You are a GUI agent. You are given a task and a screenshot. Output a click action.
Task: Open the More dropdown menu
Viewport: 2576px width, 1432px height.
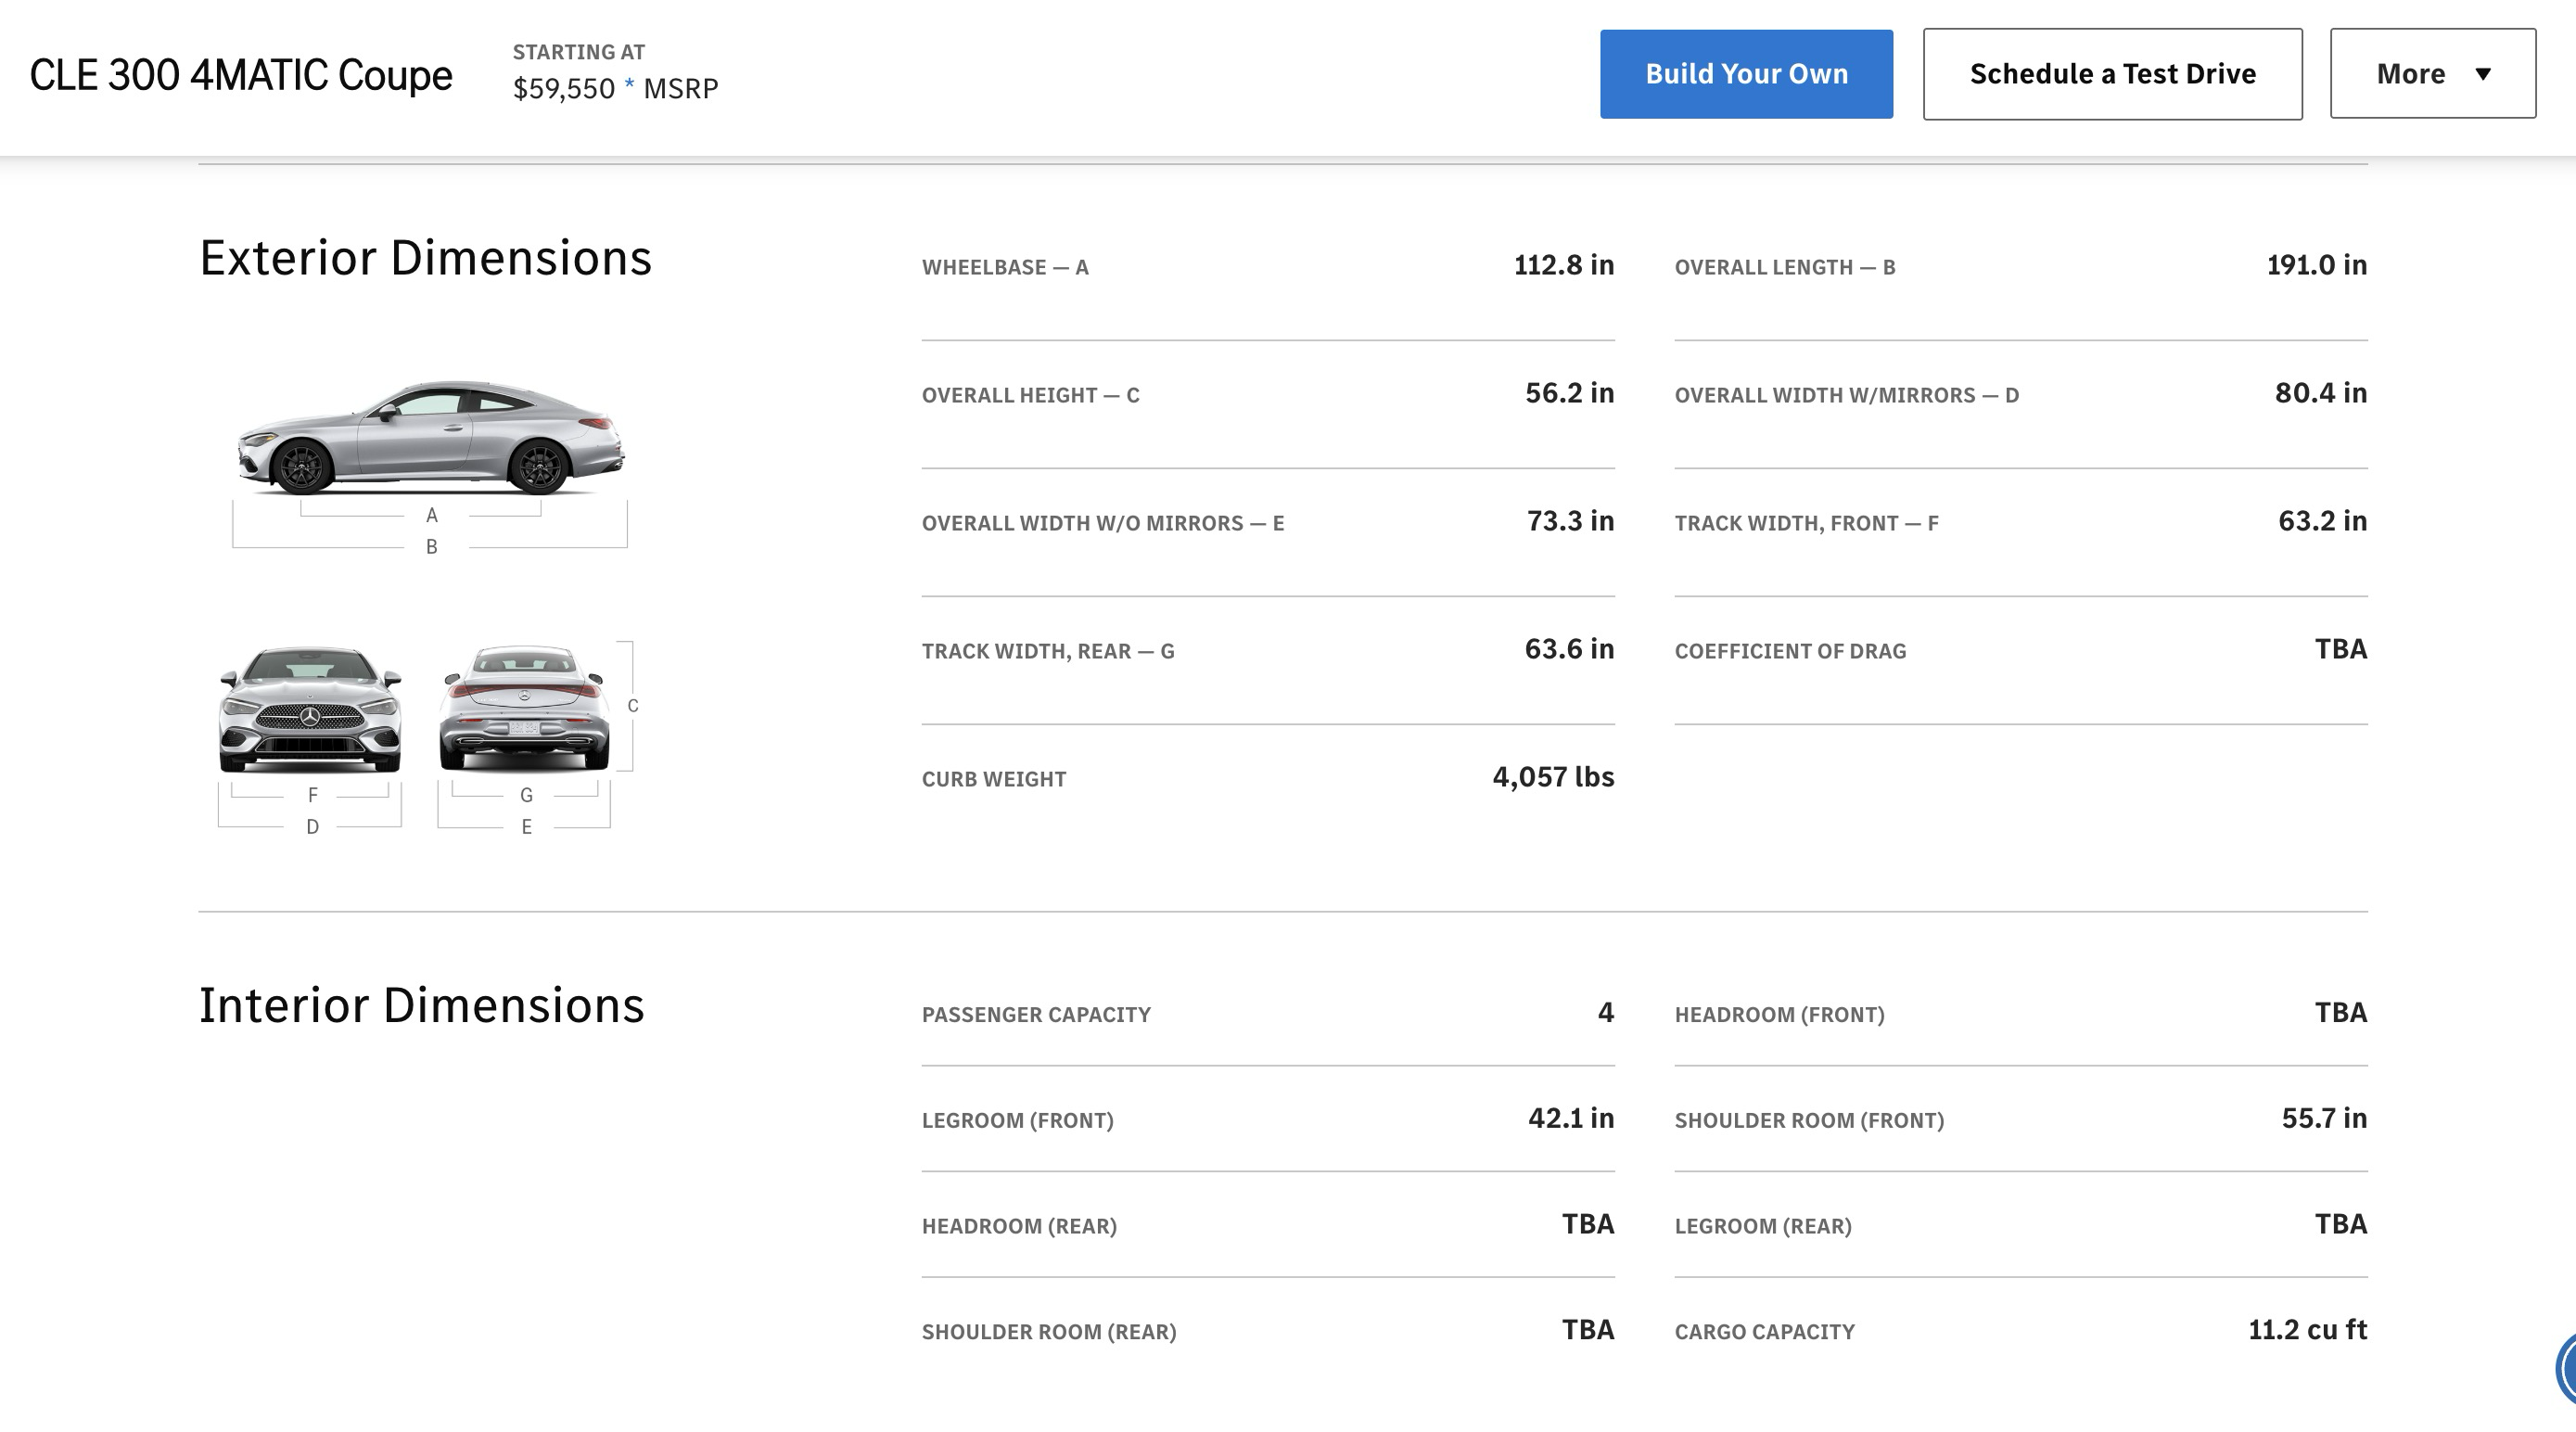tap(2431, 74)
